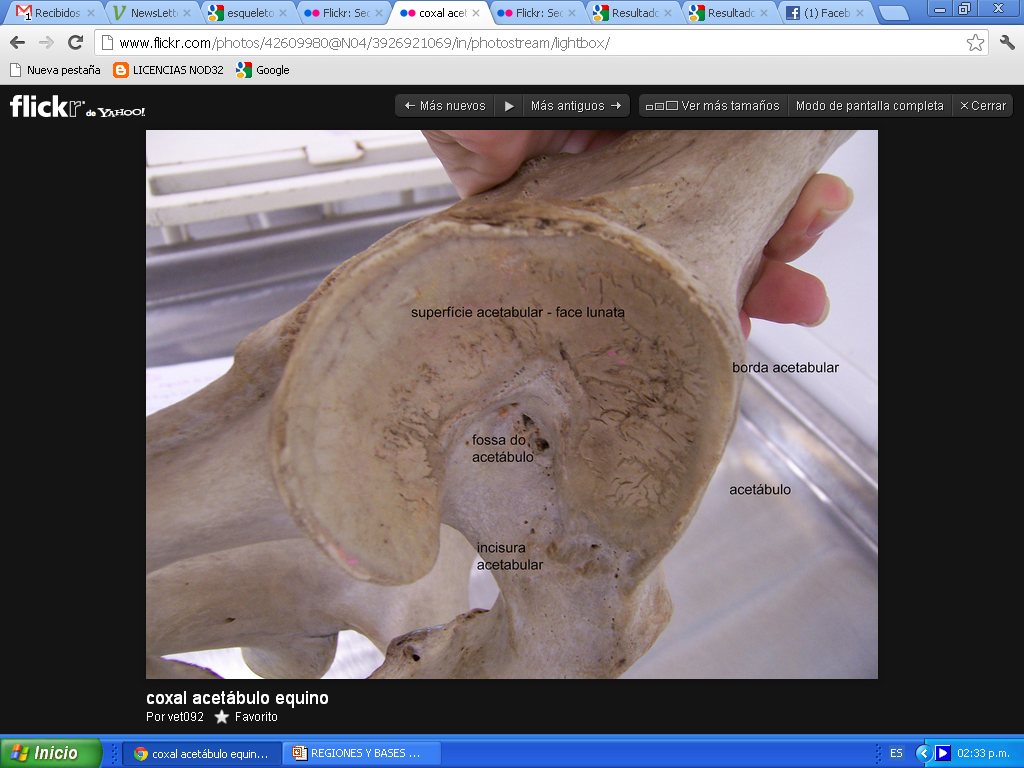
Task: Click the 'Más antiguos' button
Action: tap(577, 105)
